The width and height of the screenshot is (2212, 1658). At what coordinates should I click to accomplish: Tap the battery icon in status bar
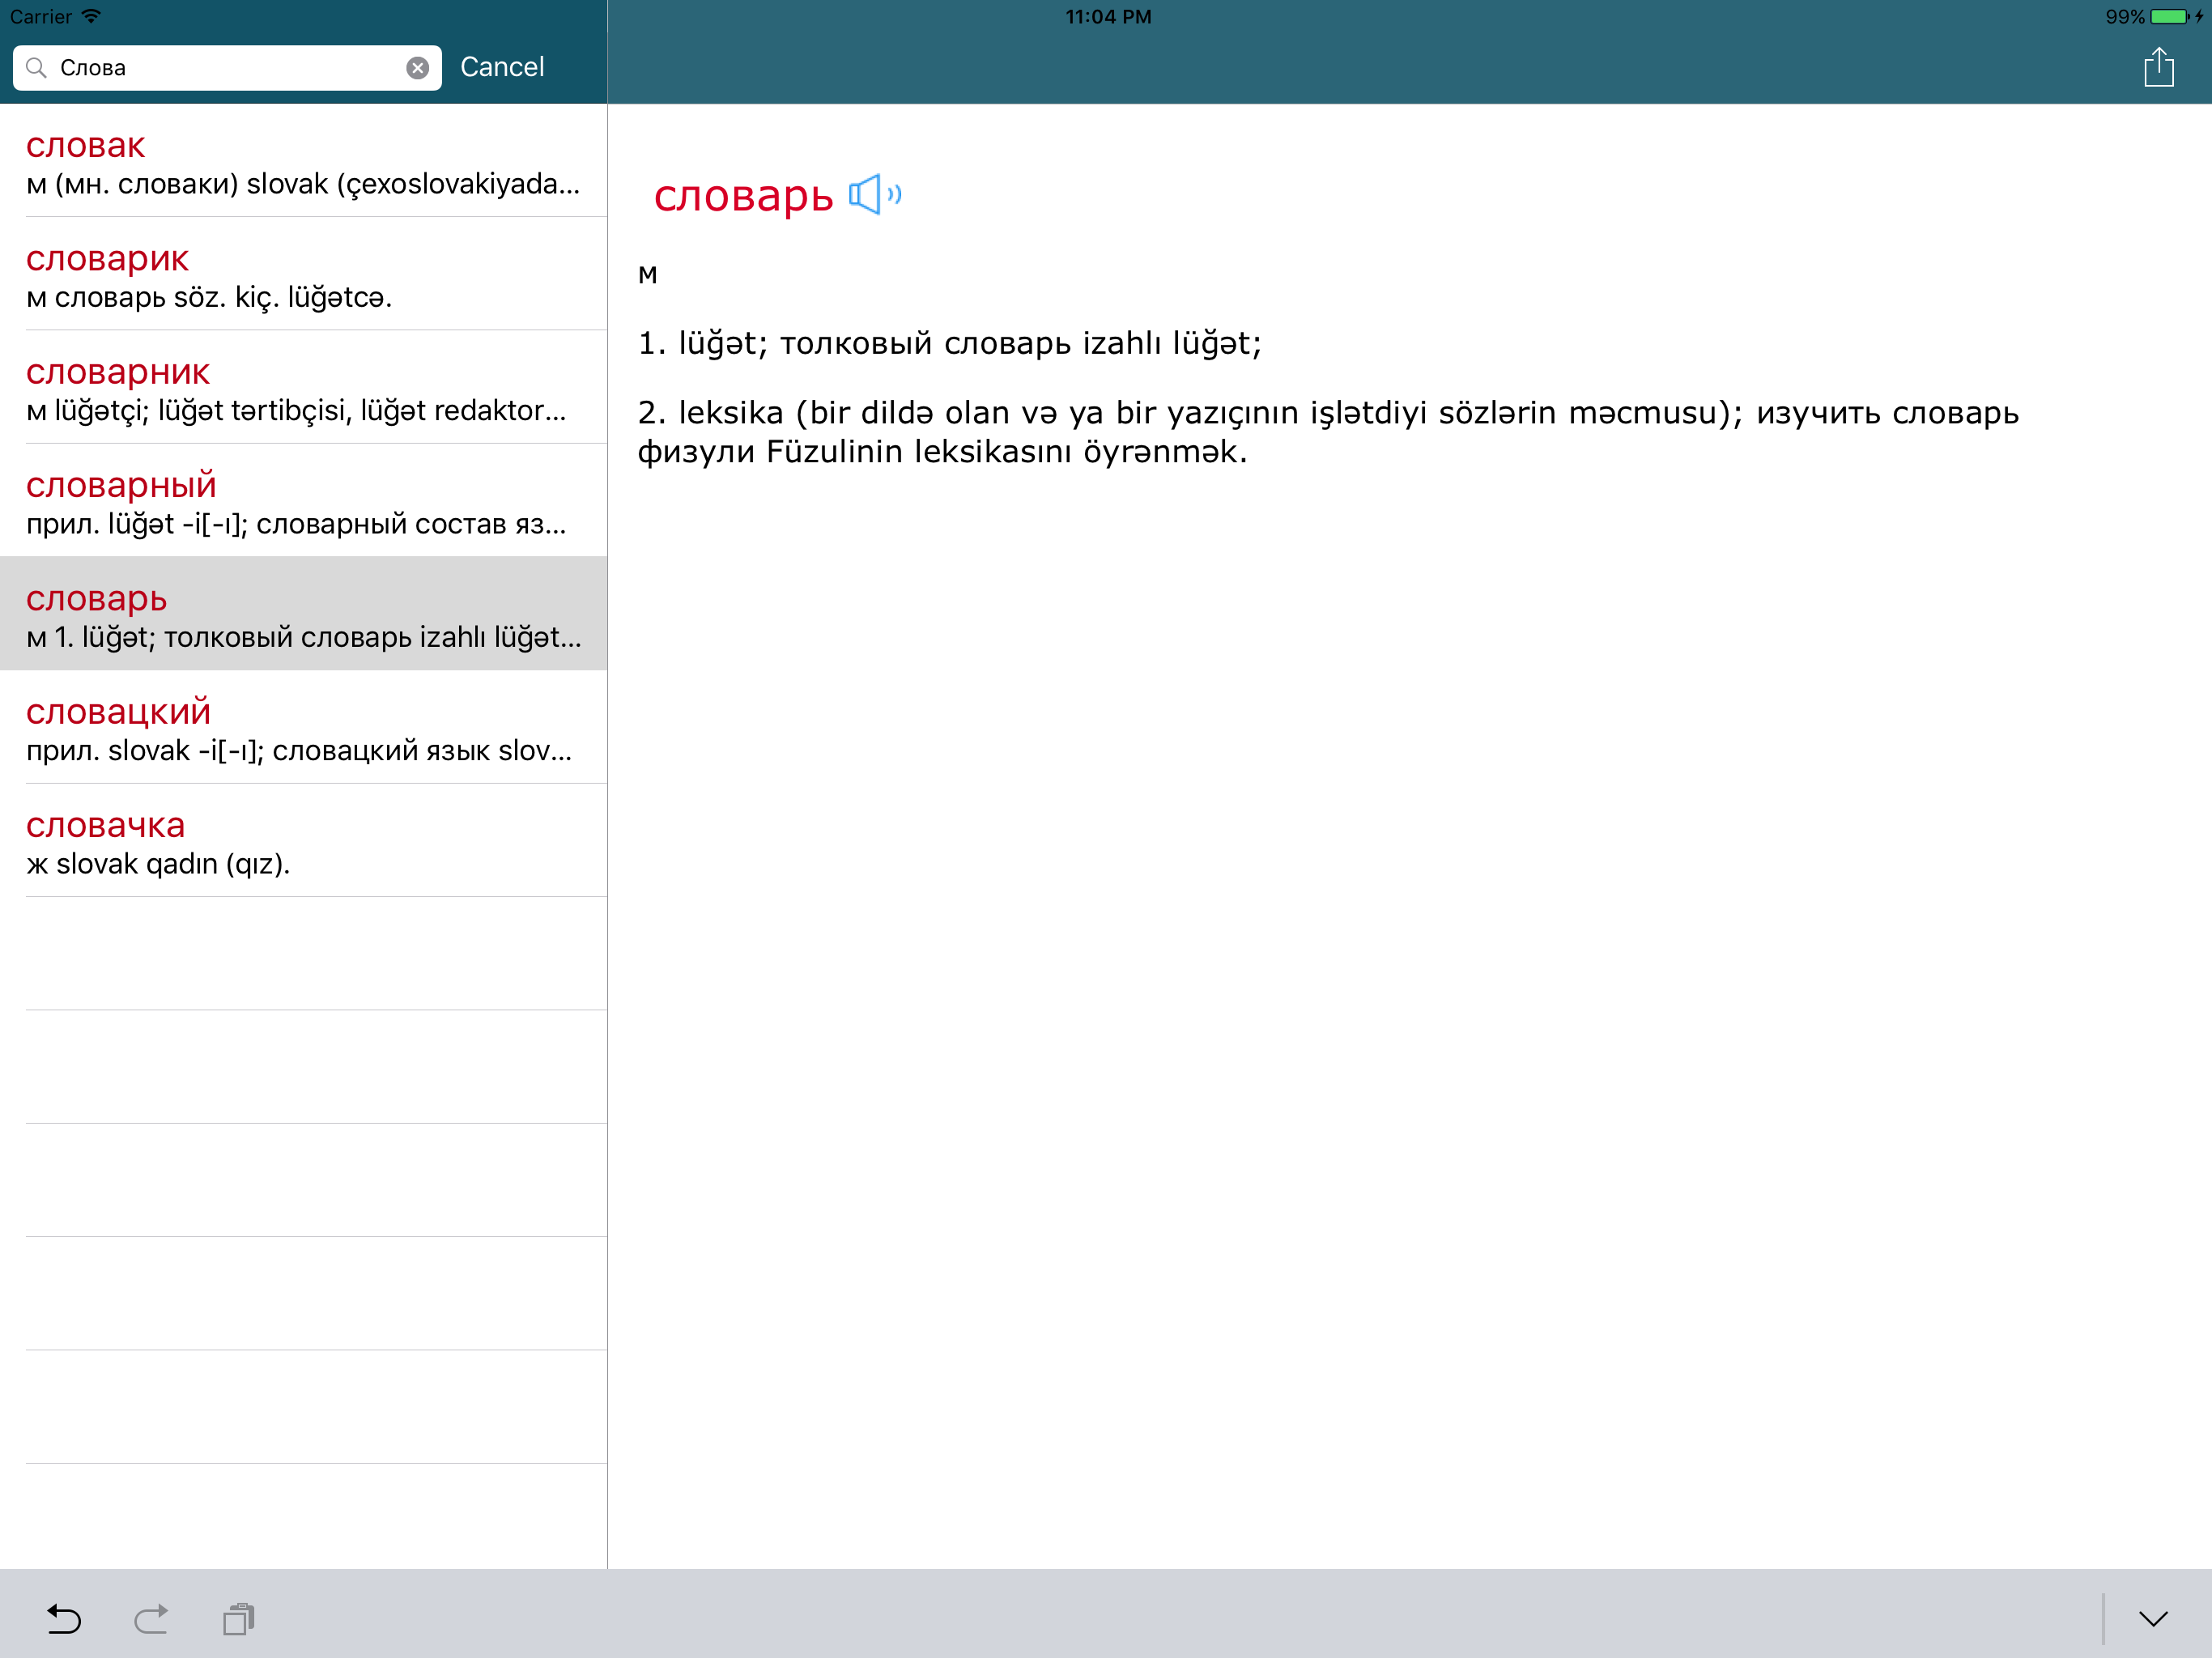(x=2168, y=17)
